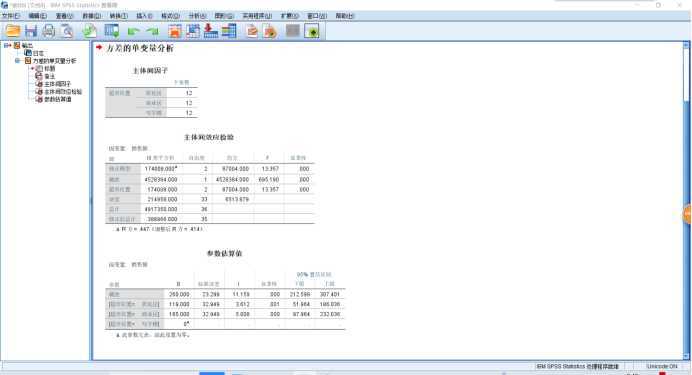The width and height of the screenshot is (692, 375).
Task: Select the 185.000 B cell
Action: click(179, 314)
